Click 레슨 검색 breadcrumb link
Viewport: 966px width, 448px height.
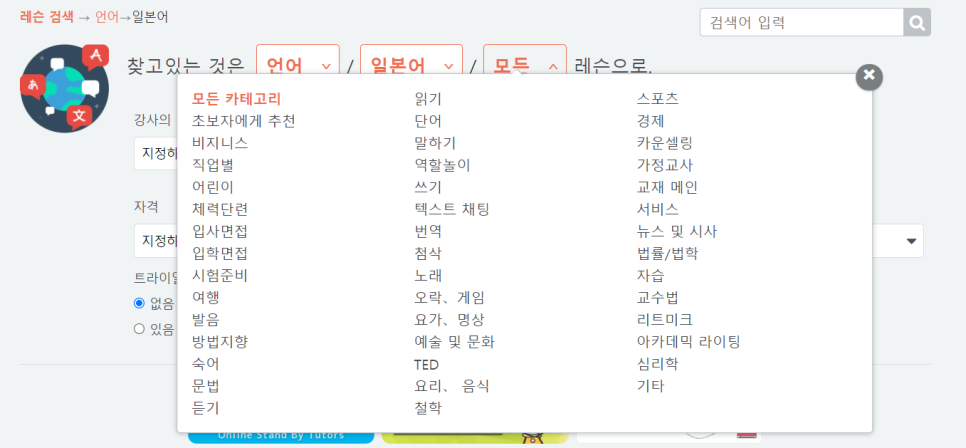(47, 17)
